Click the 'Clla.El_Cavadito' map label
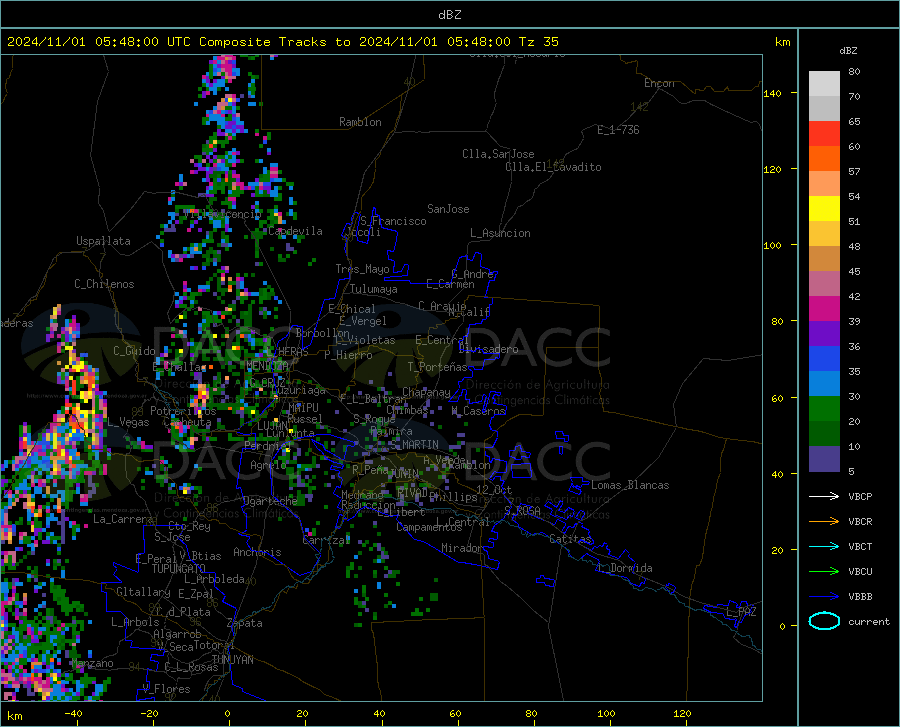Screen dimensions: 900x727 [x=553, y=167]
